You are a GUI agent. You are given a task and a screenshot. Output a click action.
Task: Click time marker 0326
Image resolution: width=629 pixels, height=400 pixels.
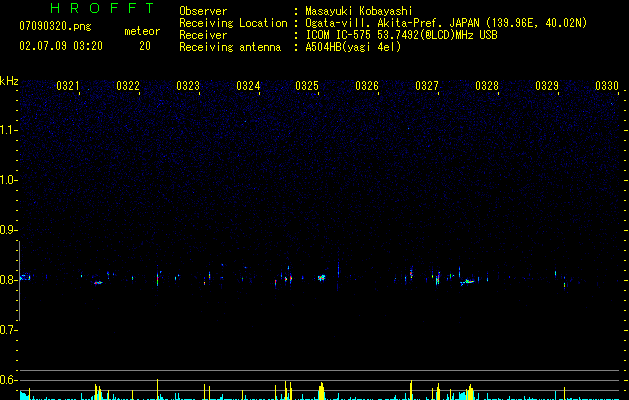pos(367,86)
